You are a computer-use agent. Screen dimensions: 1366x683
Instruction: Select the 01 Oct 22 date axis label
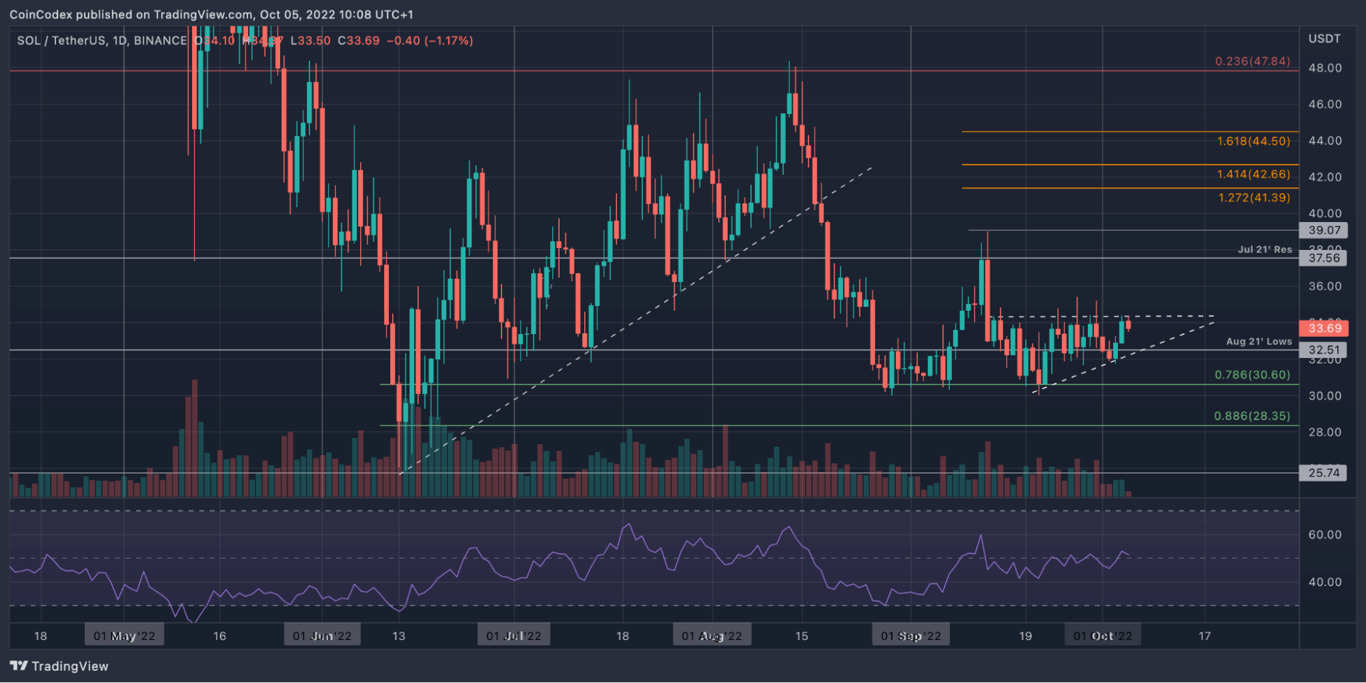pos(1103,634)
